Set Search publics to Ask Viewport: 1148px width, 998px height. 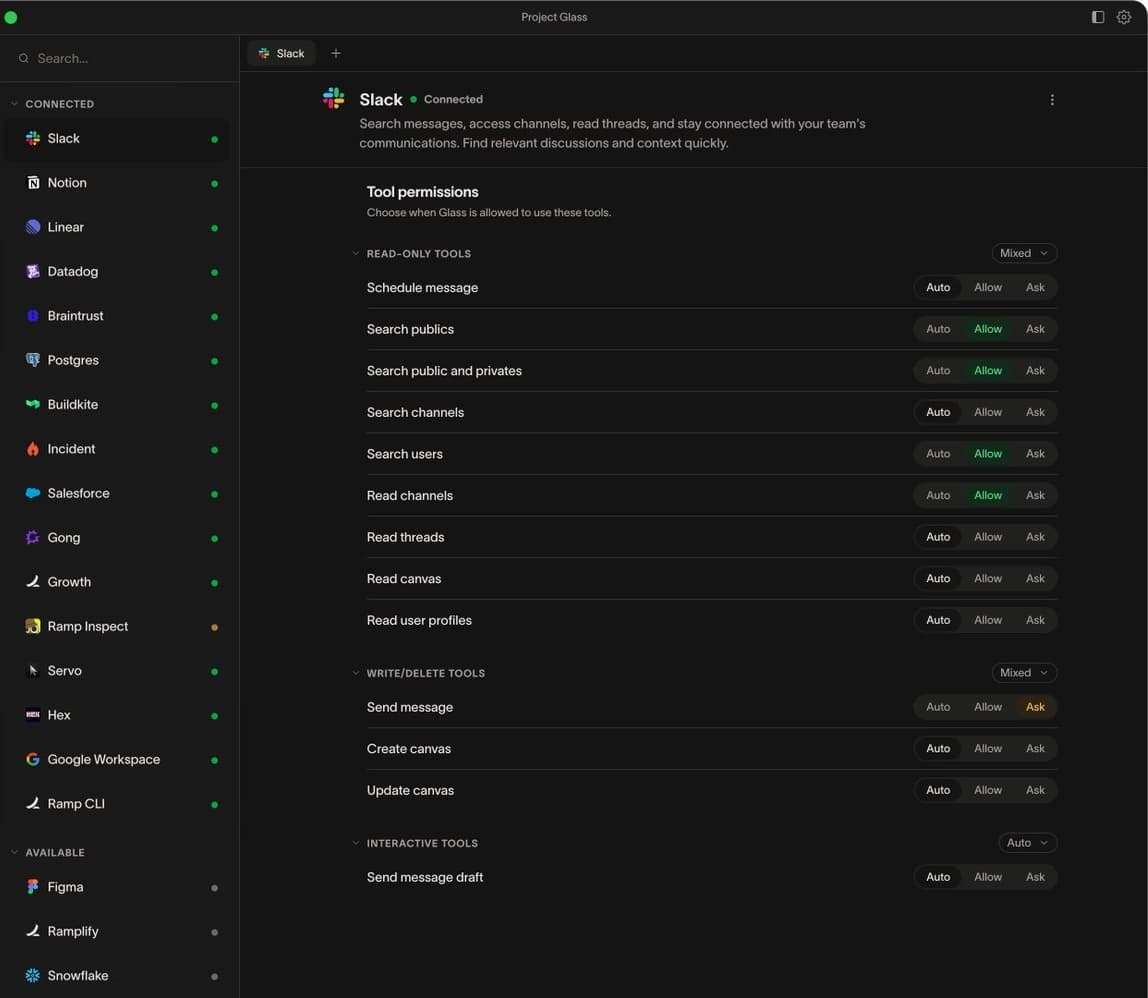[1035, 329]
